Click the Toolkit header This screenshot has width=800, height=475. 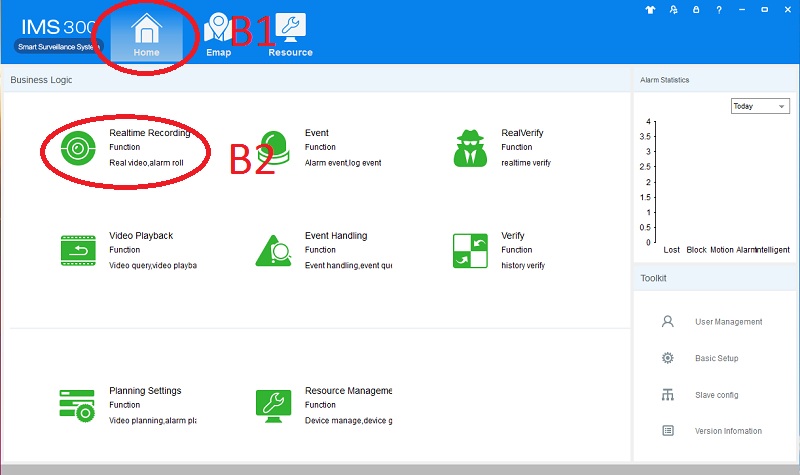tap(653, 278)
